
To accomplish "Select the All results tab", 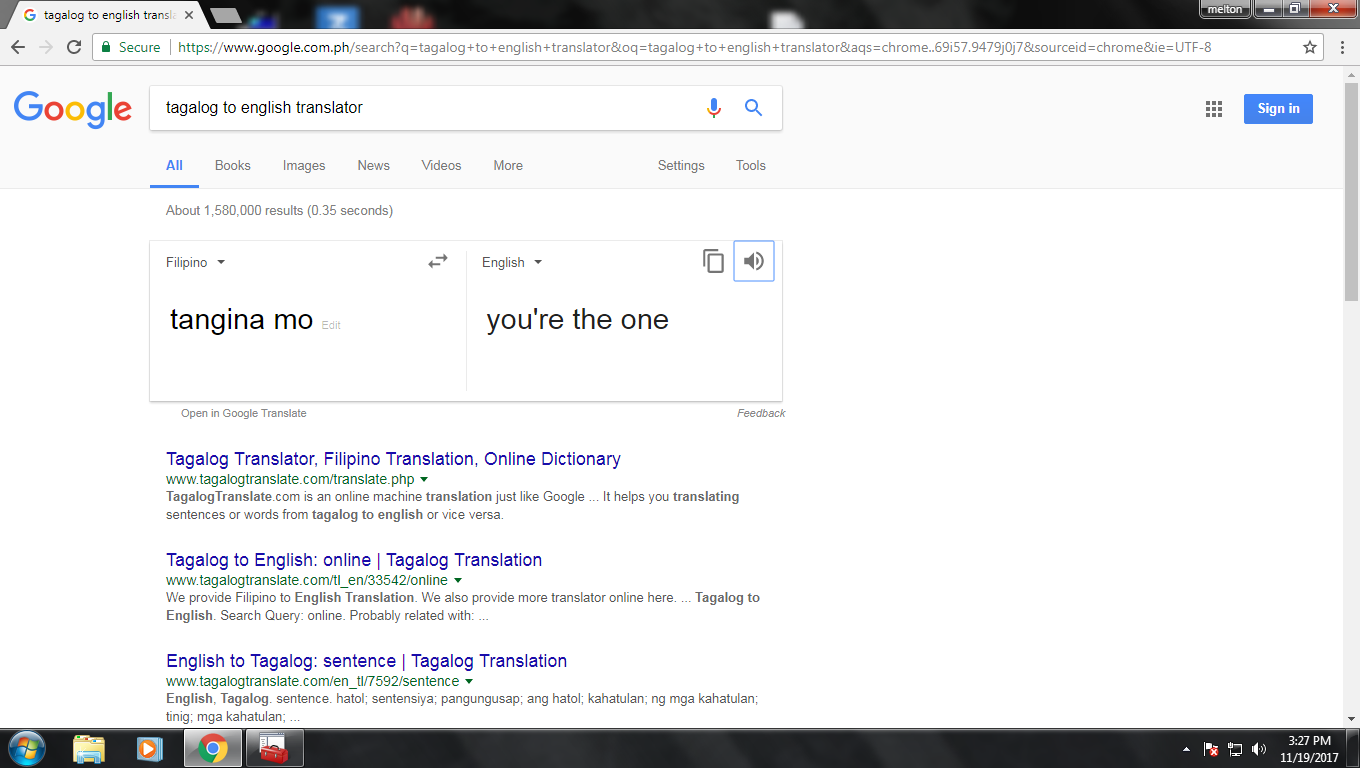I will point(174,166).
